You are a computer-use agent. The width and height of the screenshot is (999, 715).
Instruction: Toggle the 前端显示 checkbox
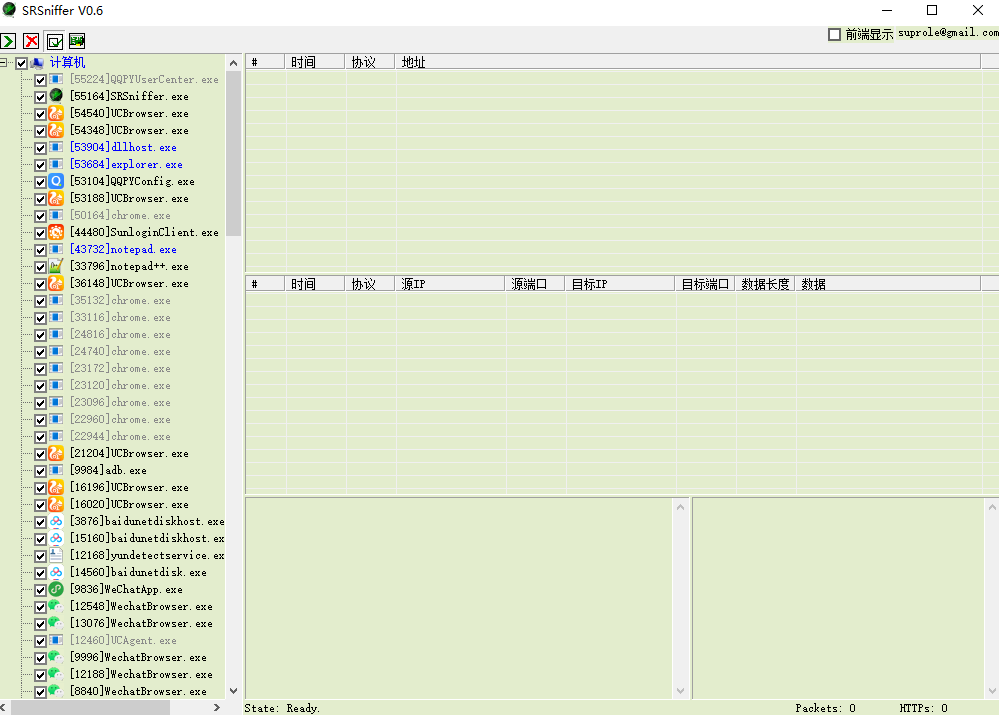pos(834,34)
